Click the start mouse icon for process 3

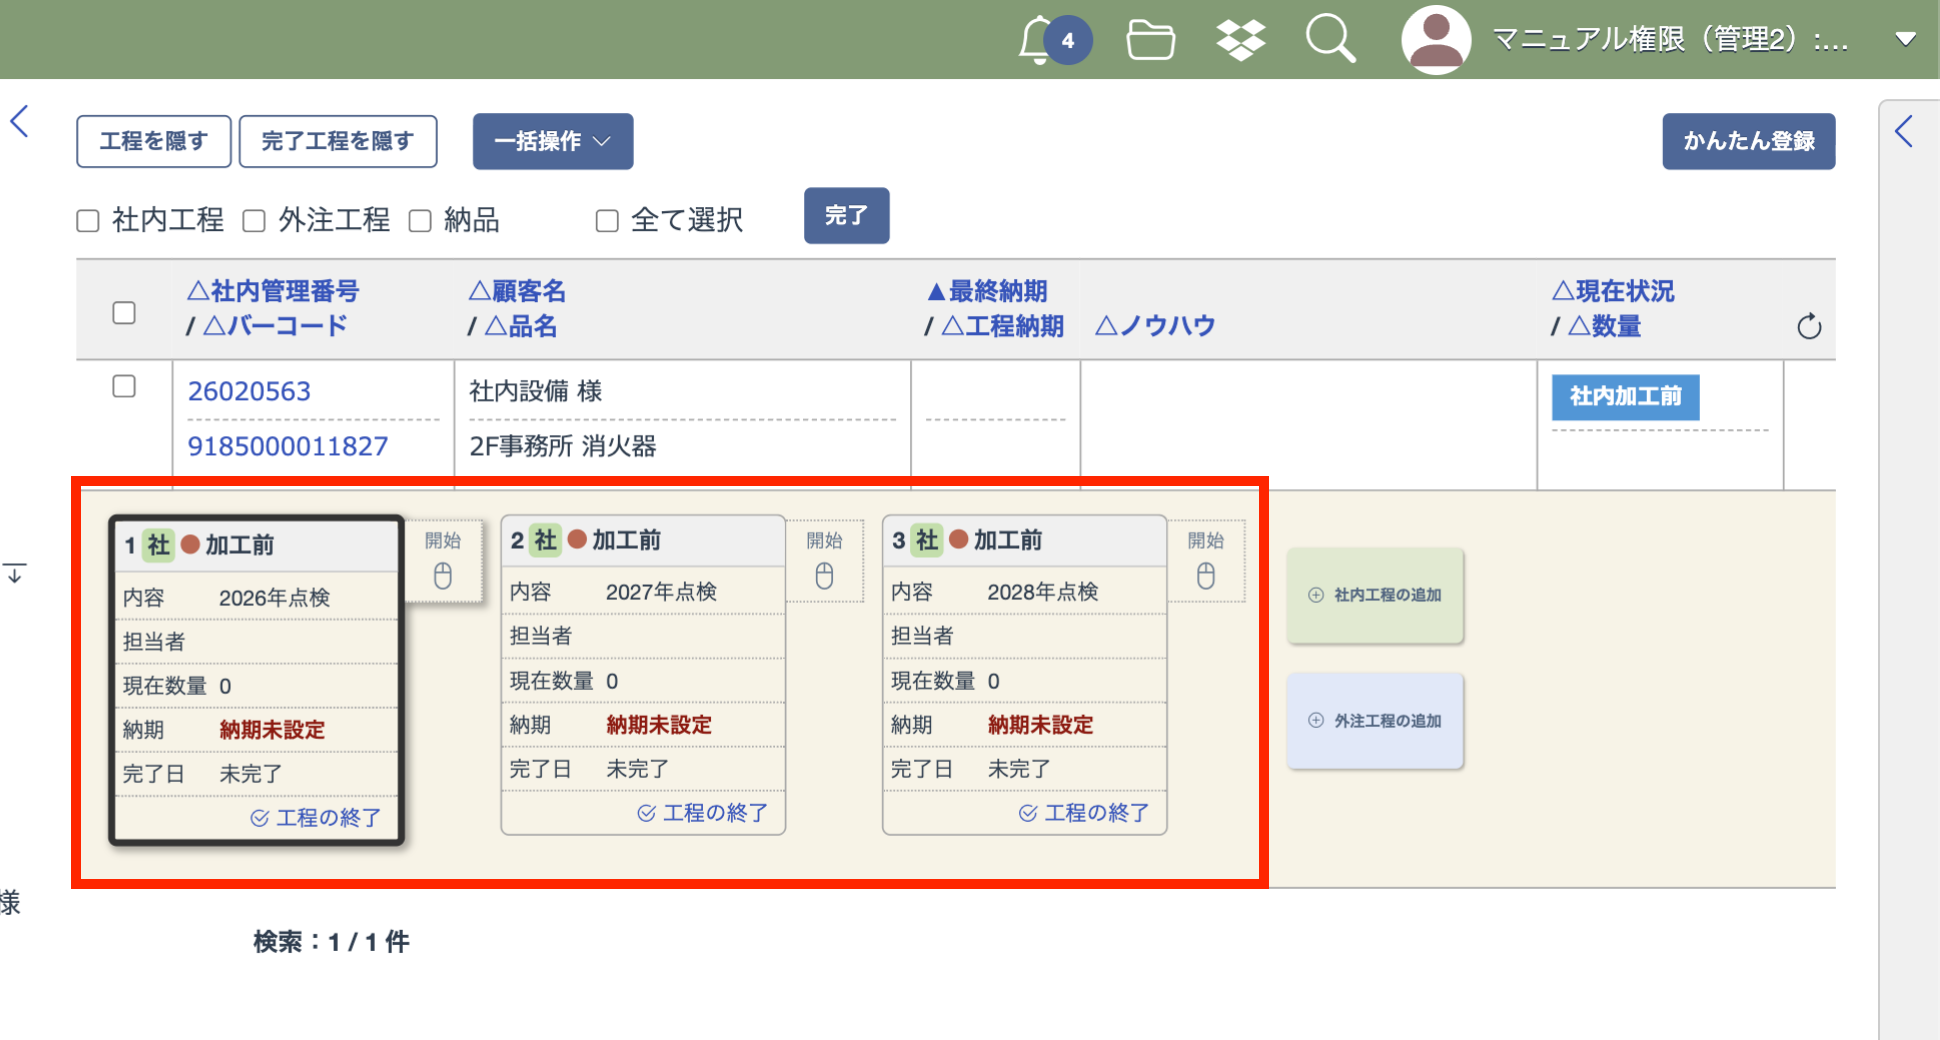click(x=1206, y=576)
